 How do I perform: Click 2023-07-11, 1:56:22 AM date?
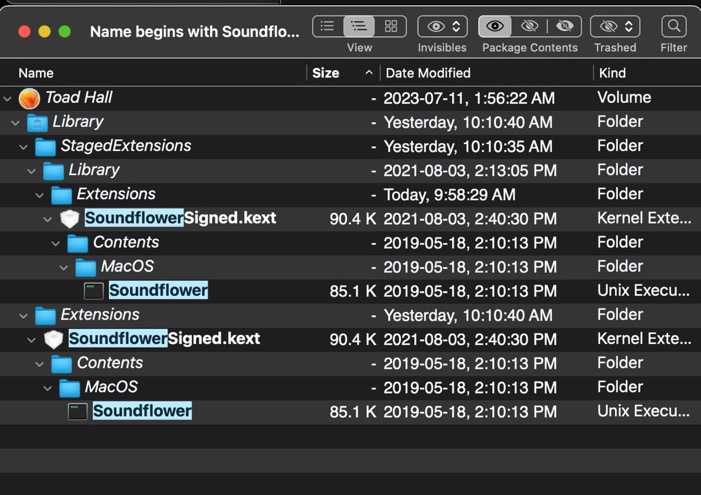pos(469,98)
